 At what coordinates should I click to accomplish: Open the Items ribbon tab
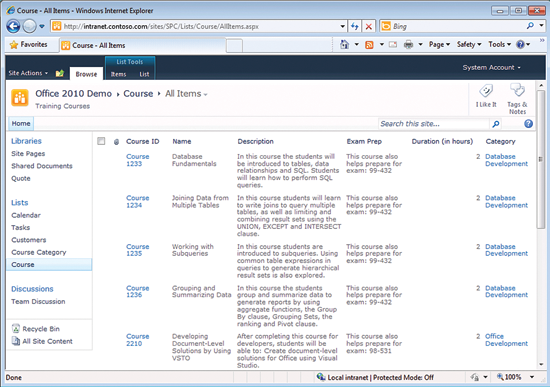pos(119,74)
